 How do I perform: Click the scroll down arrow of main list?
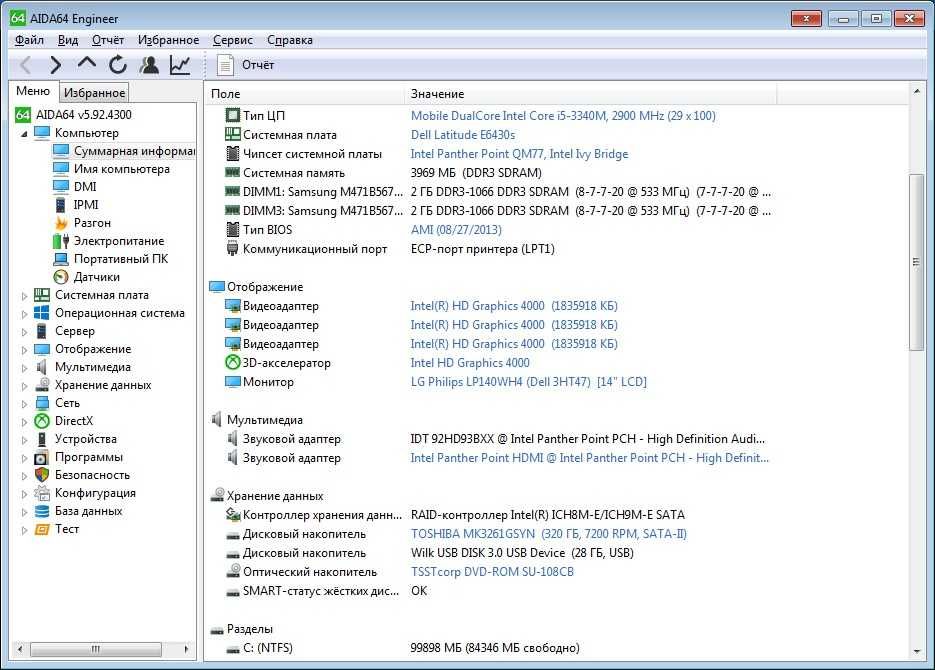[x=917, y=652]
